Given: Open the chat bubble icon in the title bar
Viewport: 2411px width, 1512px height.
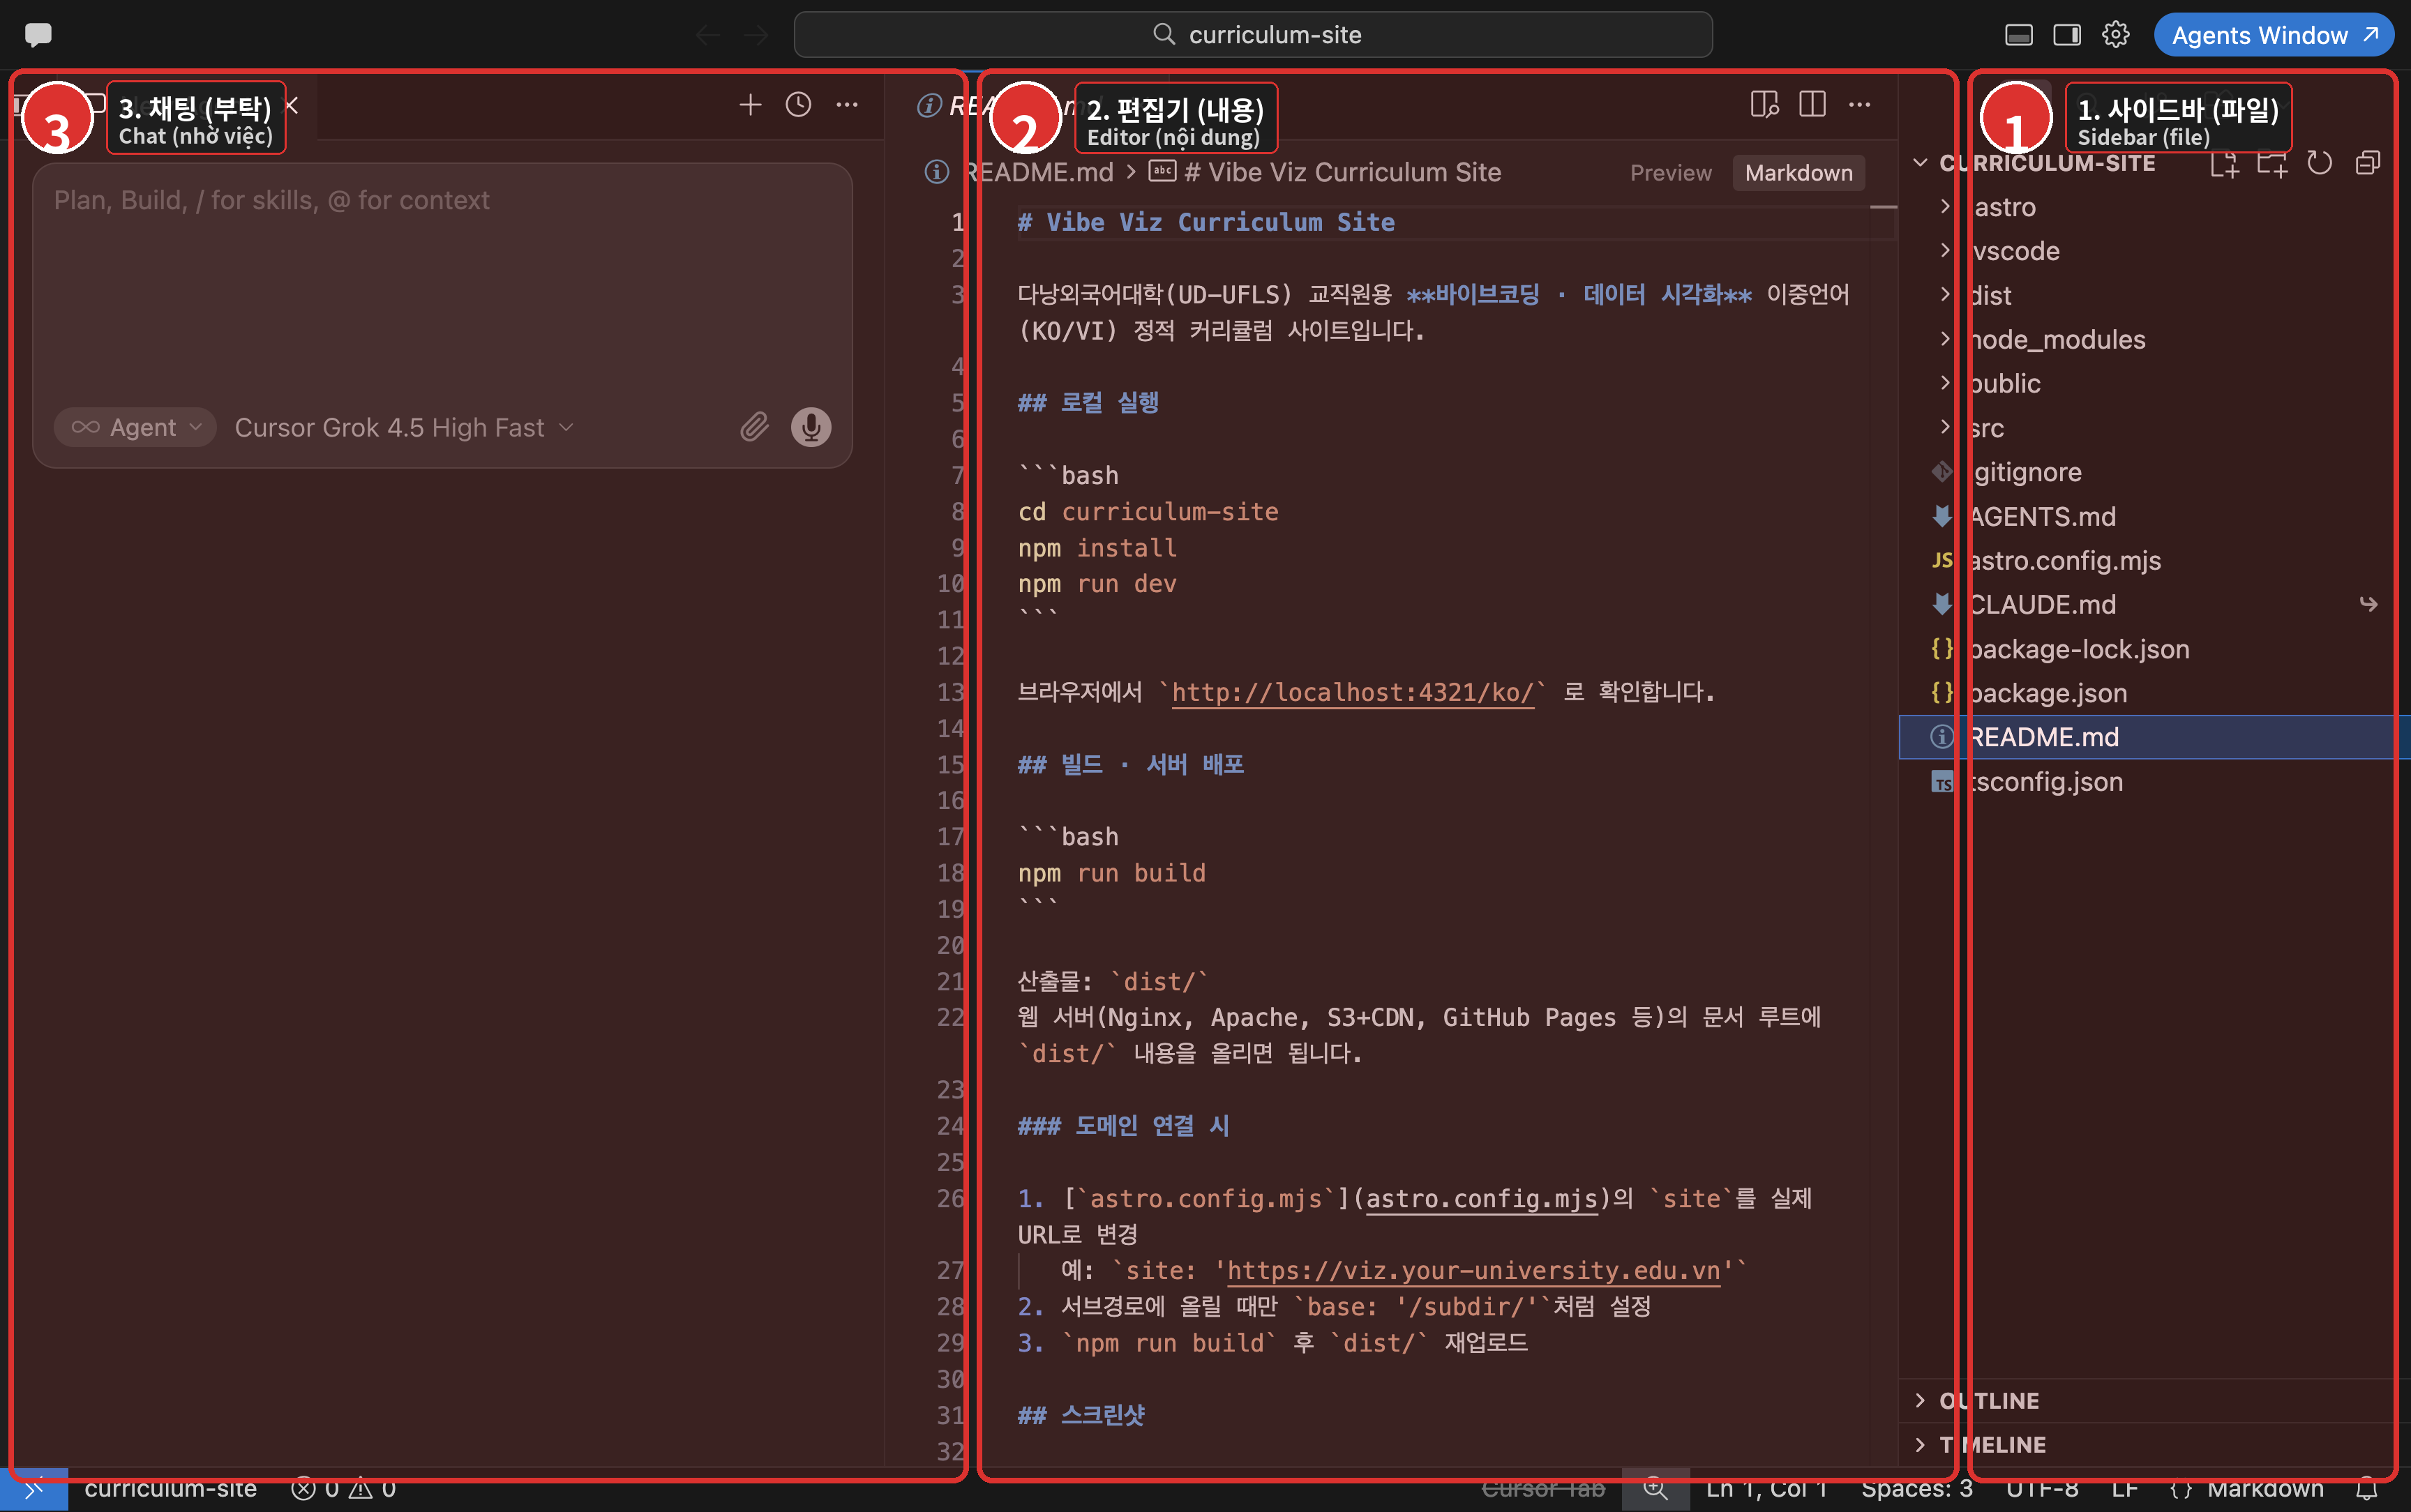Looking at the screenshot, I should 38,35.
